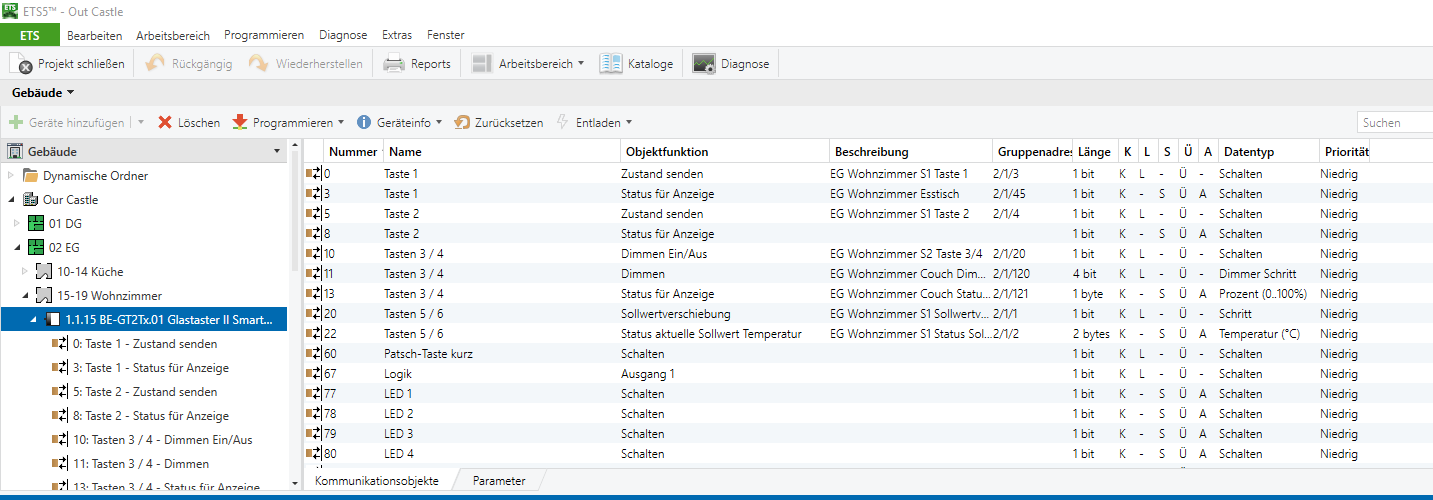Open the Kataloge book icon
The width and height of the screenshot is (1433, 500).
click(611, 64)
